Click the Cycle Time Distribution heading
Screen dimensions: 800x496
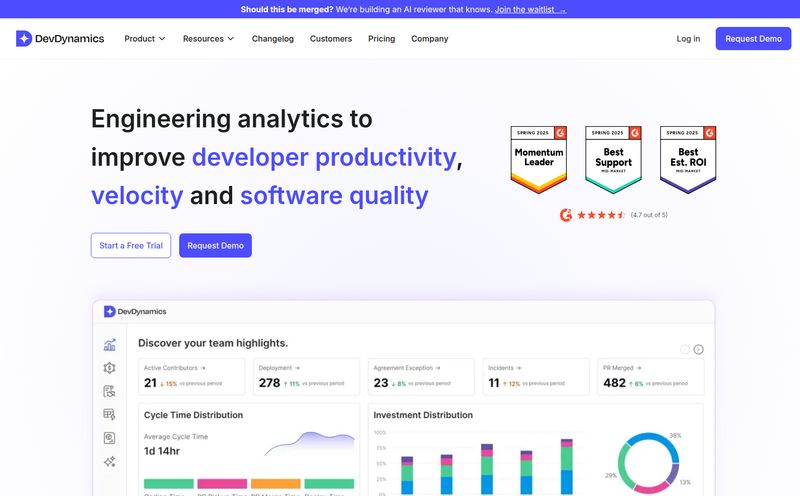193,415
